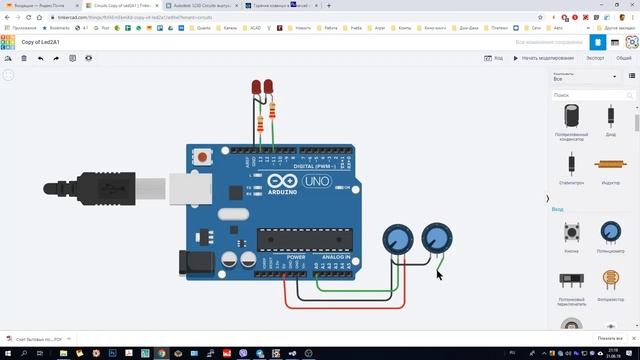This screenshot has height=360, width=640.
Task: Click the Ввод category heading
Action: point(557,209)
